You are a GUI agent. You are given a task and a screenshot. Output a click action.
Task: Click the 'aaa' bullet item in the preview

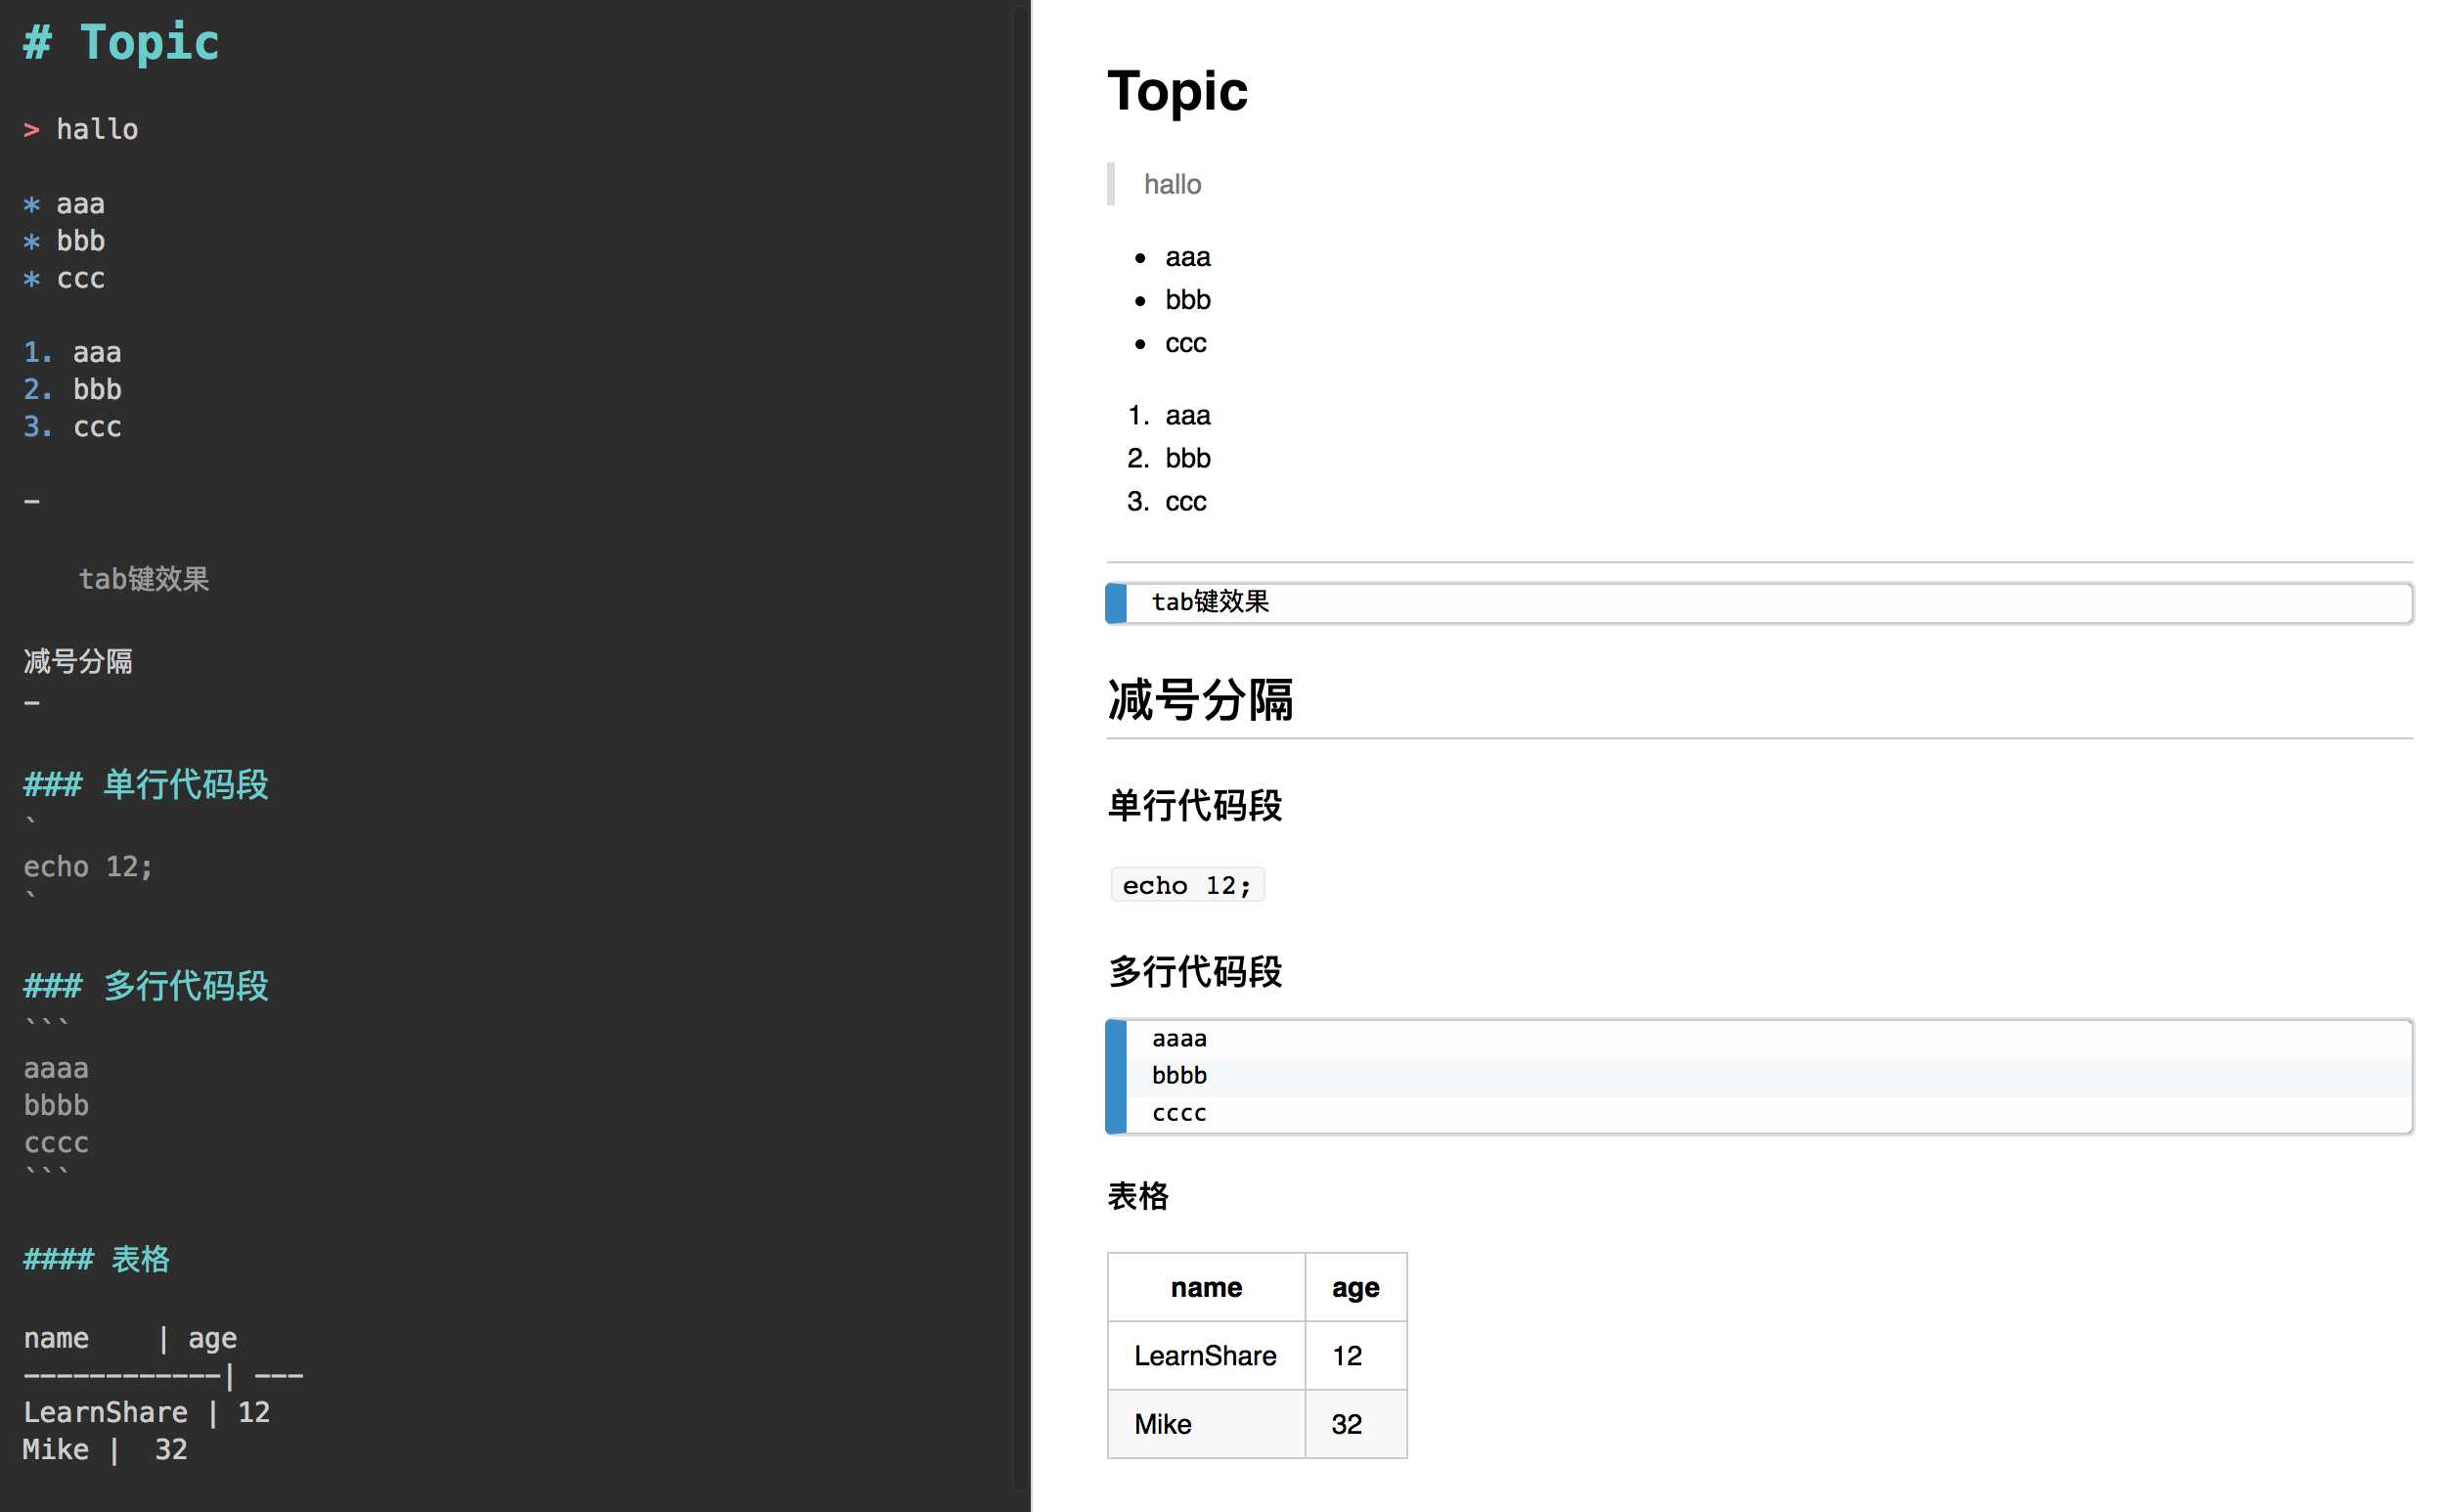(1187, 257)
